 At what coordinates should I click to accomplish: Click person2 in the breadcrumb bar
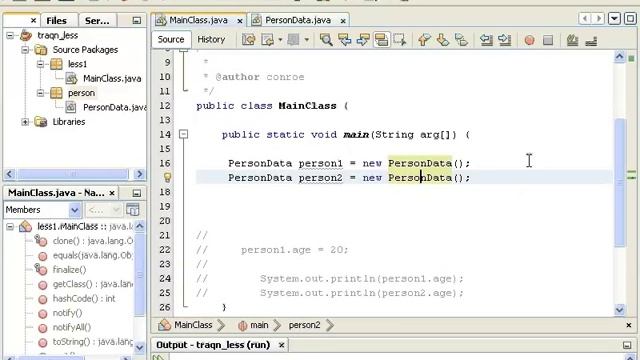(x=304, y=325)
